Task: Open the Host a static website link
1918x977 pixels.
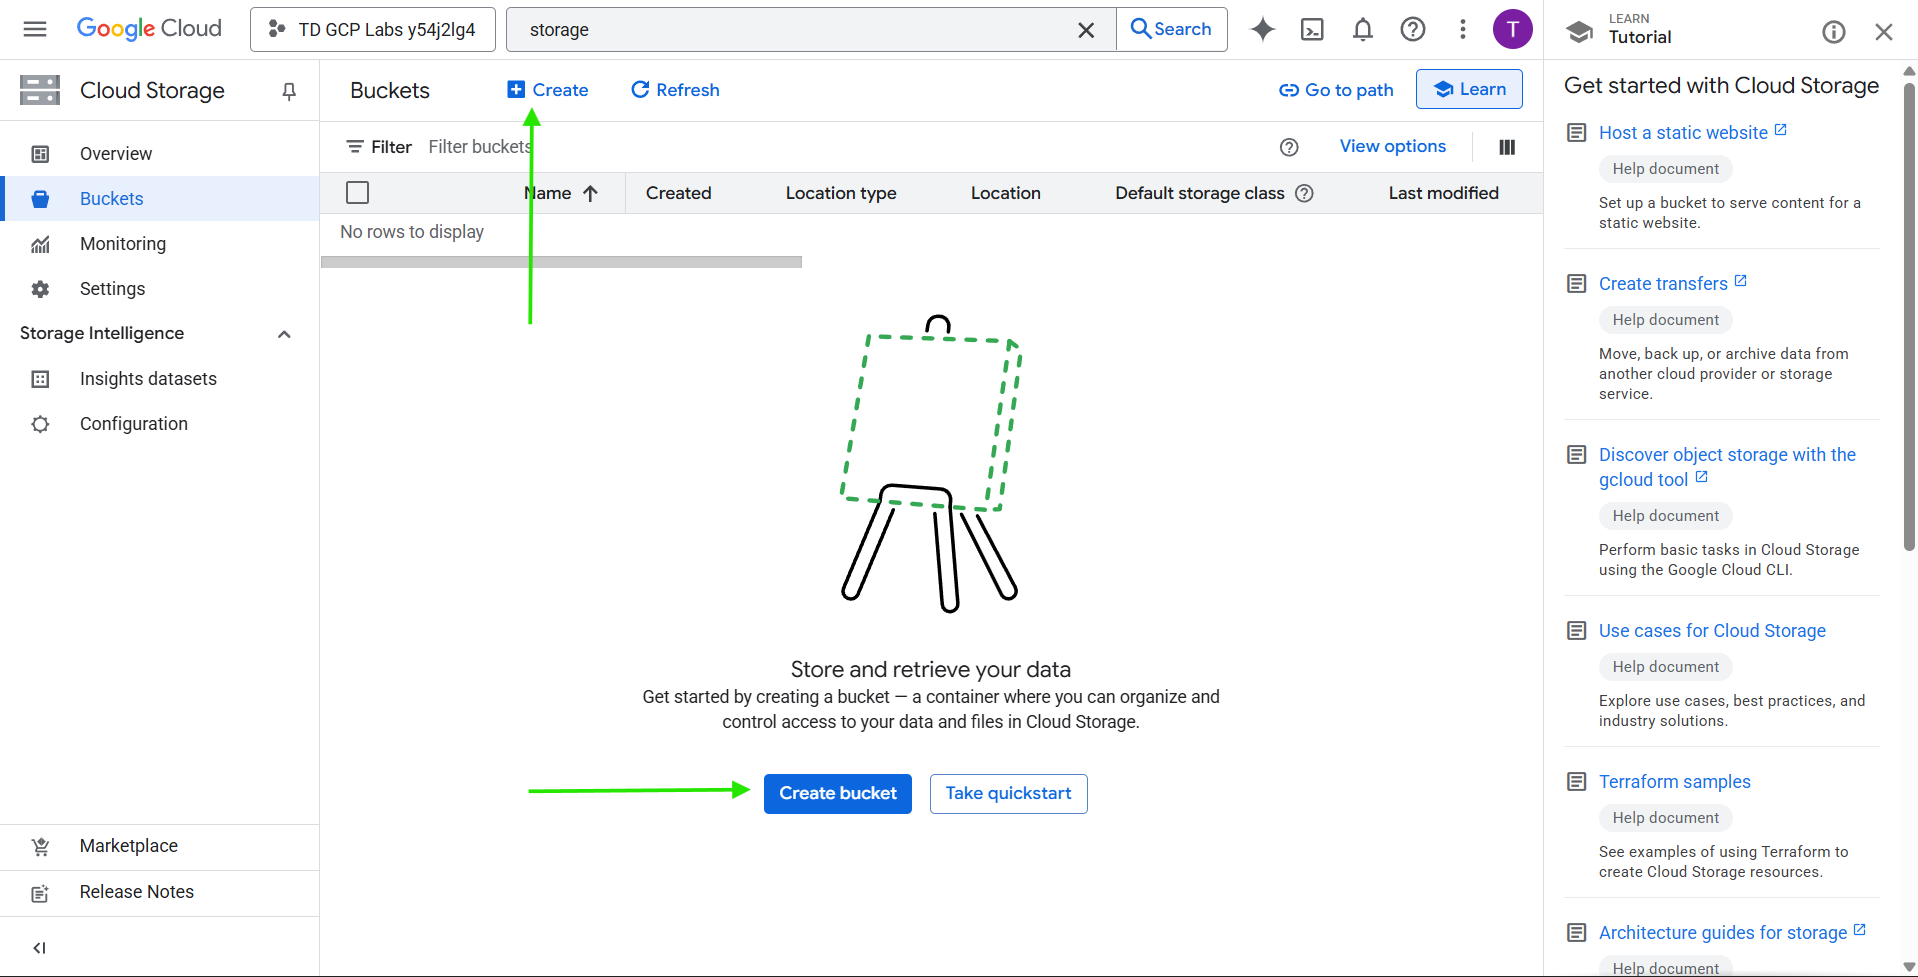Action: point(1683,133)
